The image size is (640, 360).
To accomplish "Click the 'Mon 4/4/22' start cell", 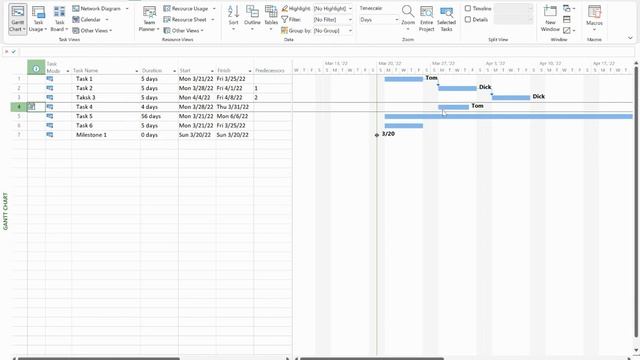I will [x=197, y=98].
